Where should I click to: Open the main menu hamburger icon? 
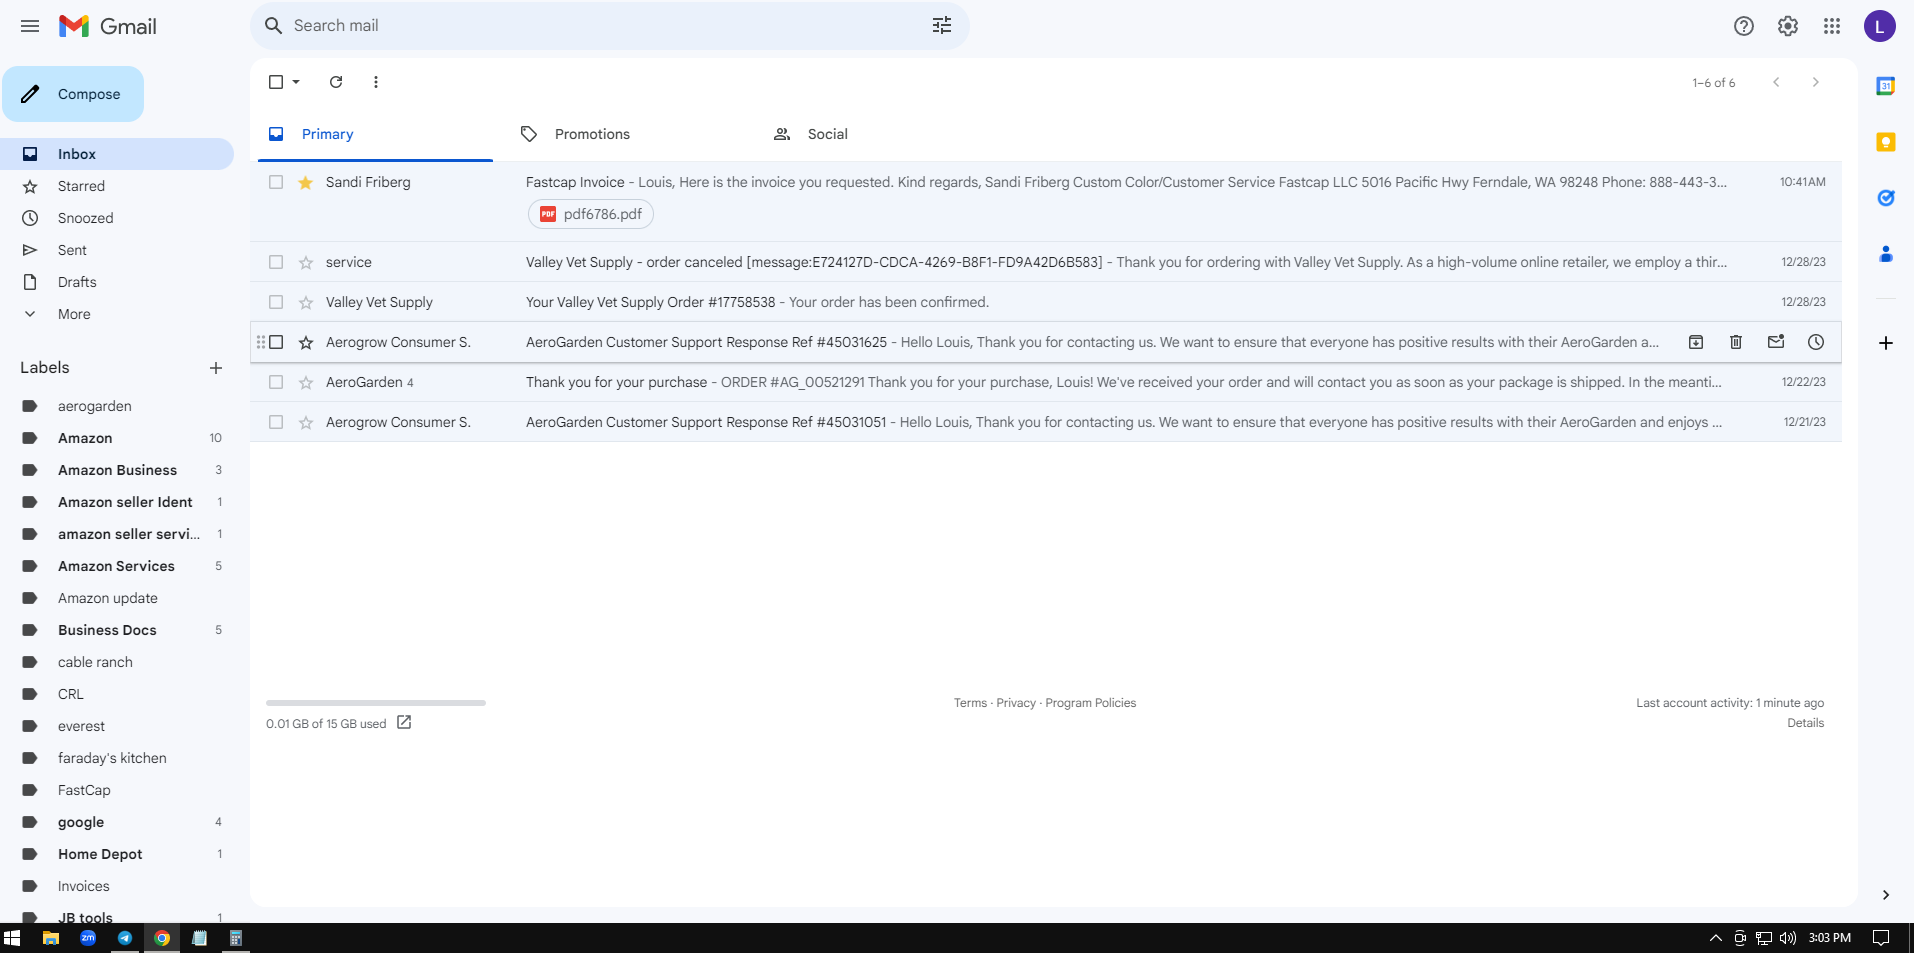click(30, 26)
